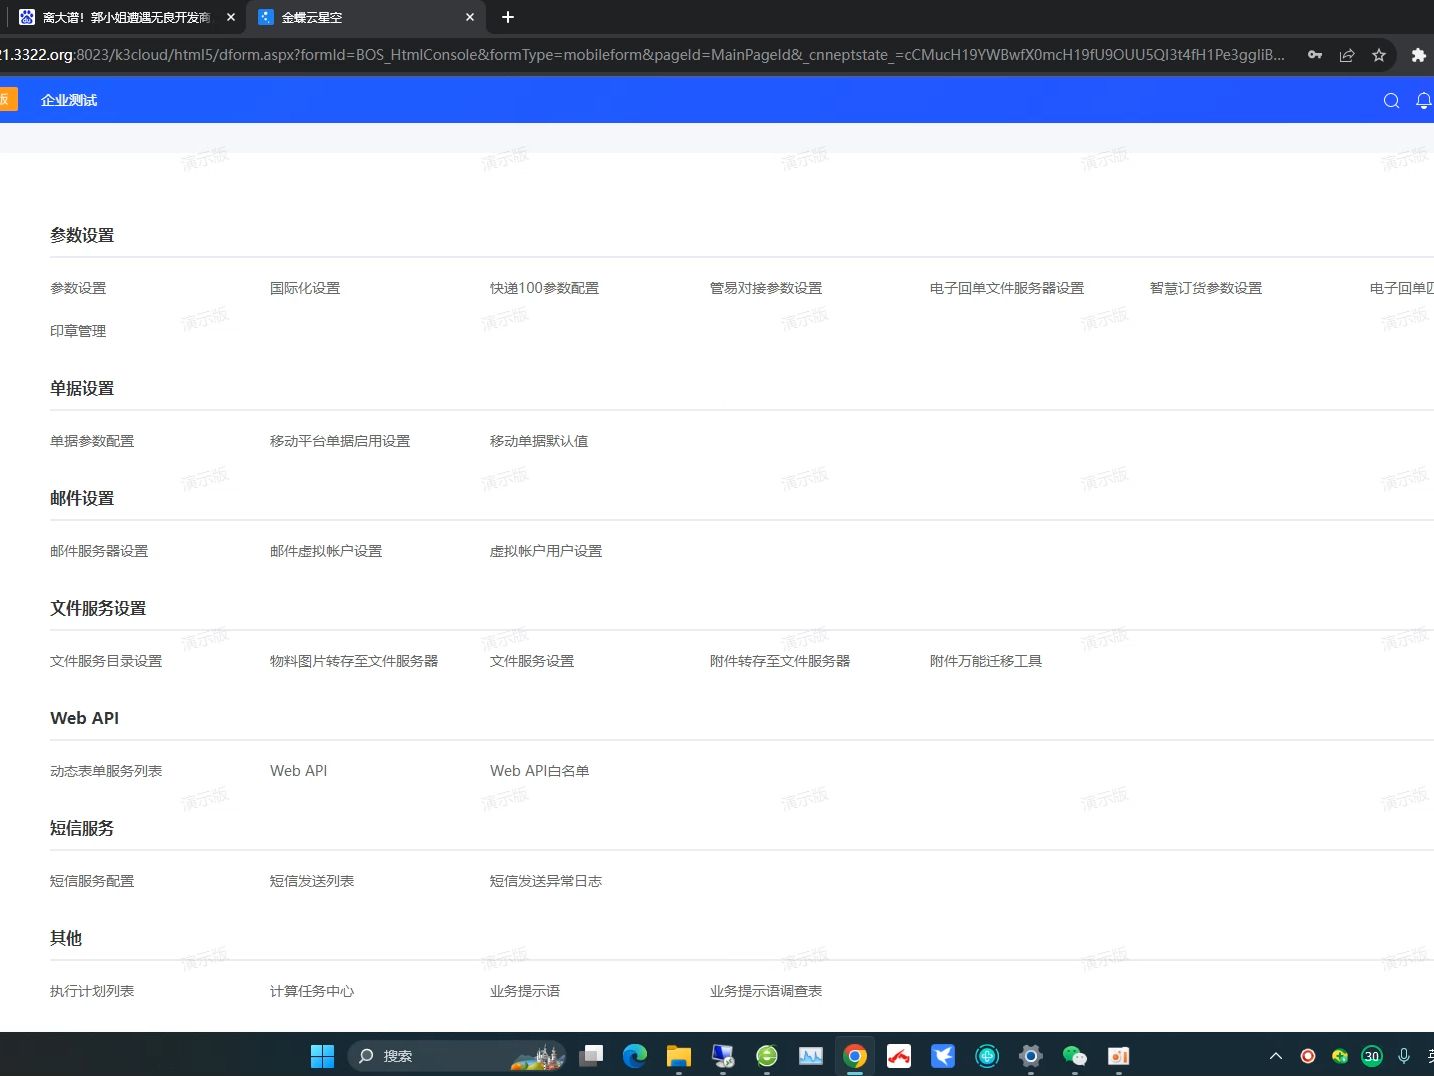
Task: Open 参数设置 link under parameter settings
Action: pyautogui.click(x=78, y=288)
